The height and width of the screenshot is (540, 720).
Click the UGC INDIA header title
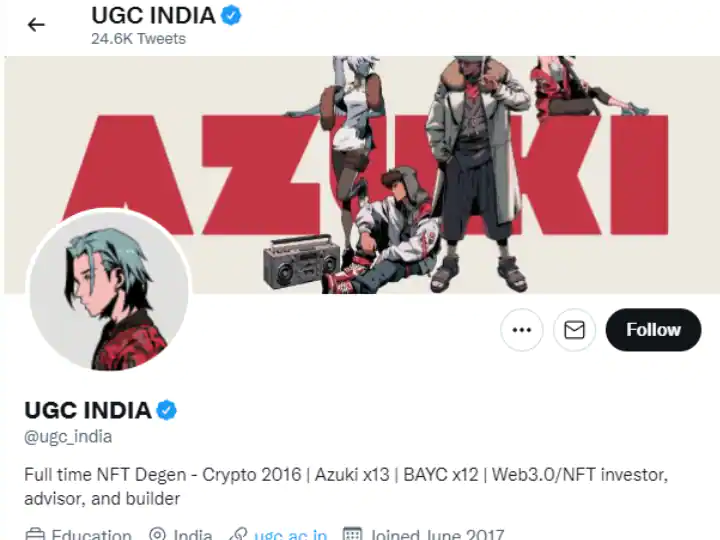pyautogui.click(x=153, y=16)
